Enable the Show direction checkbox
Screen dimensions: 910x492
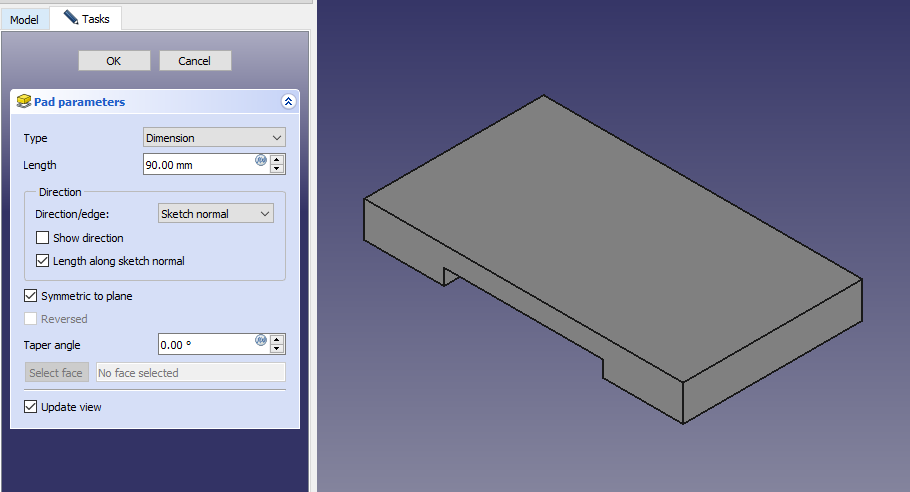42,238
